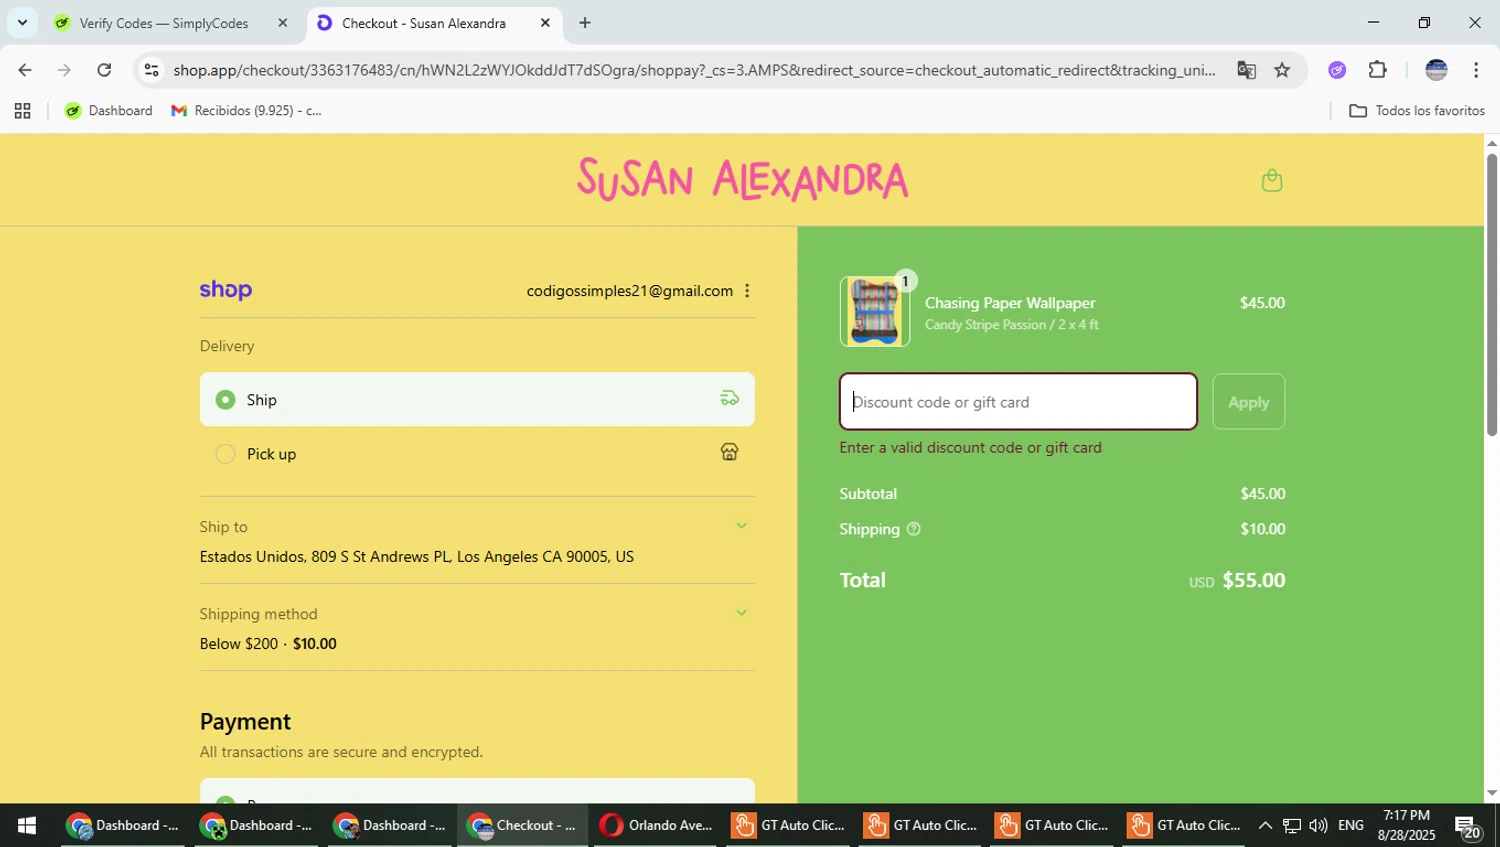This screenshot has width=1500, height=847.
Task: Open the Dashboard bookmark
Action: click(x=109, y=111)
